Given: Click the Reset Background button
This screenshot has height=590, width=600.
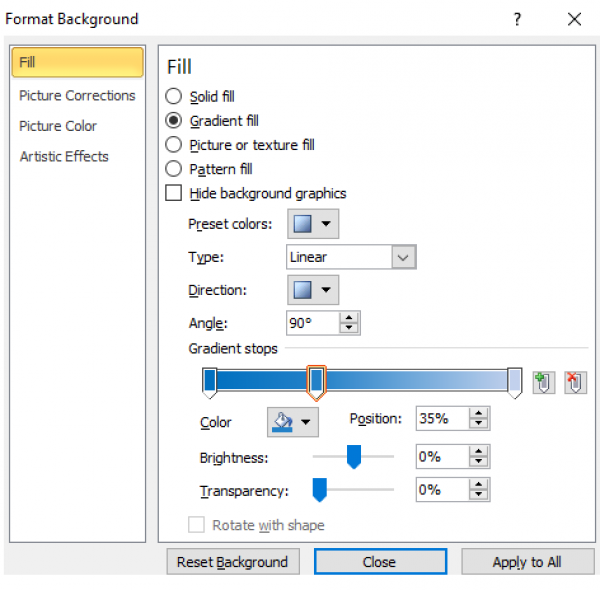Looking at the screenshot, I should 233,562.
